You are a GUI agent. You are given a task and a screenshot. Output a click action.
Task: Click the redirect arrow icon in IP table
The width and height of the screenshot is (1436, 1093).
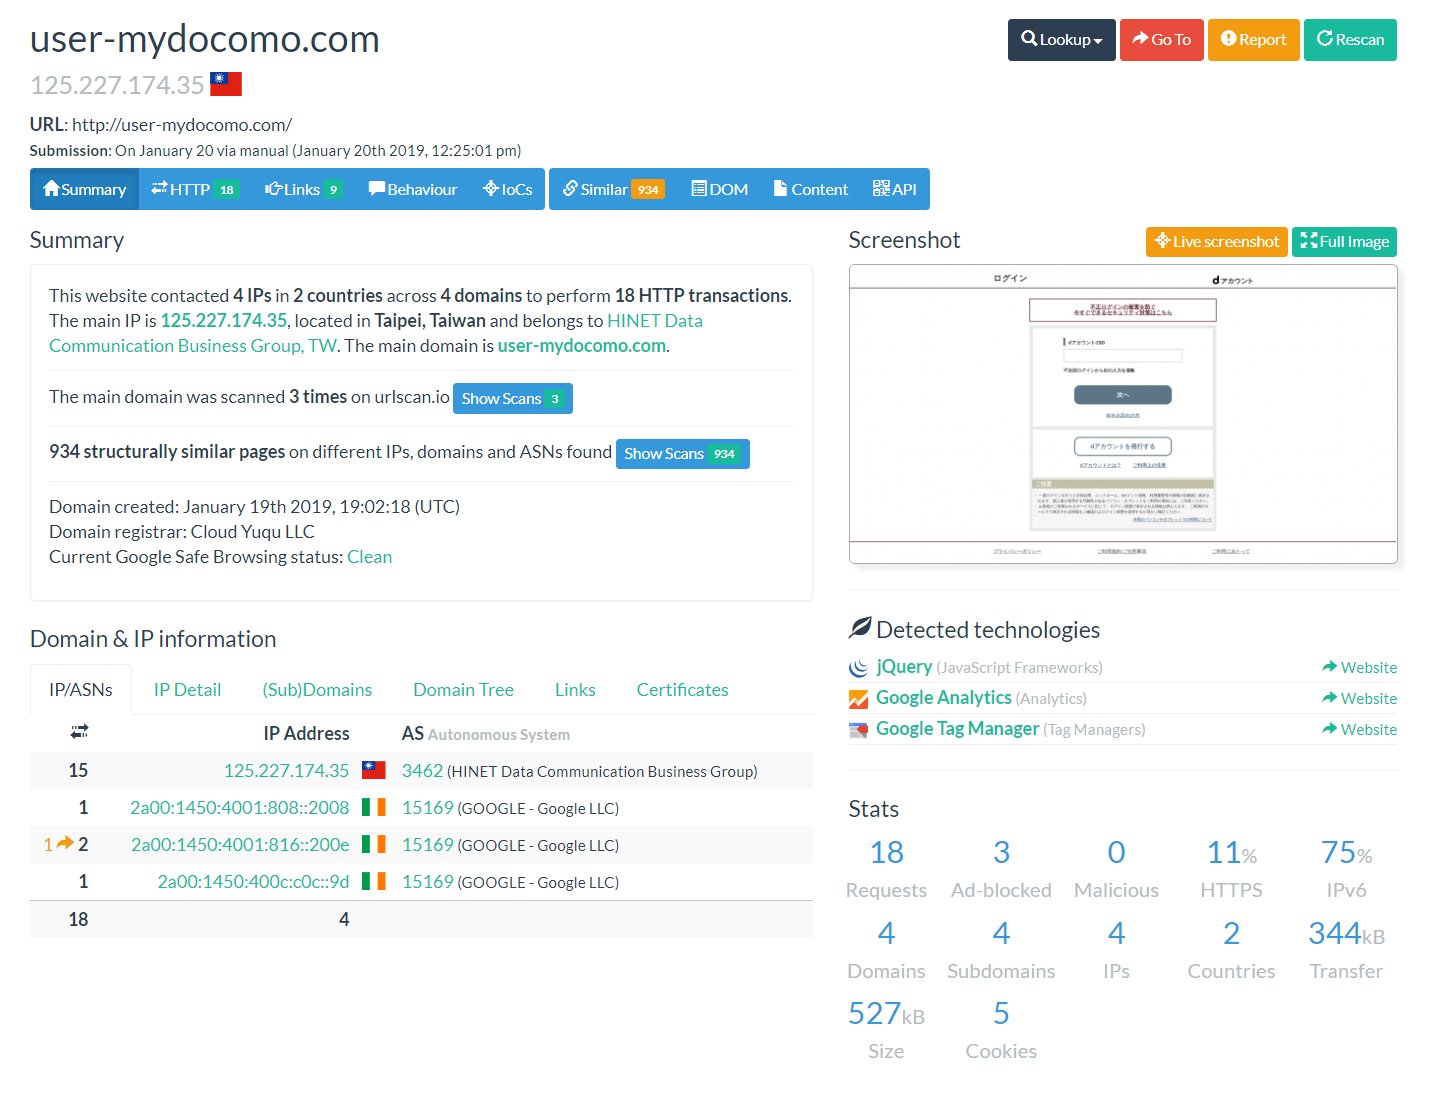click(x=65, y=844)
